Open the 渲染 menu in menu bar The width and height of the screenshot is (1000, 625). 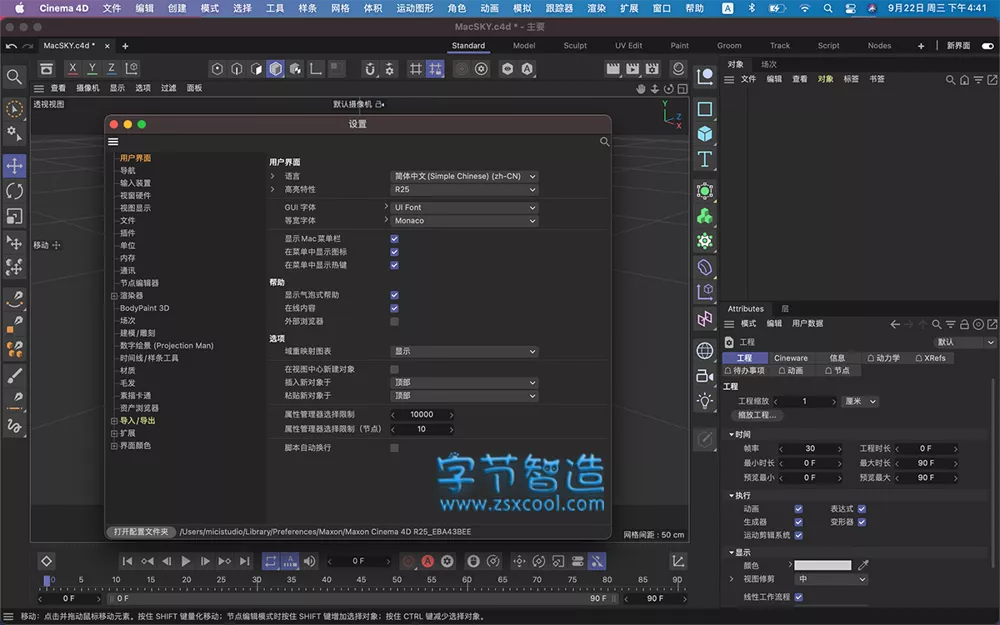tap(596, 8)
